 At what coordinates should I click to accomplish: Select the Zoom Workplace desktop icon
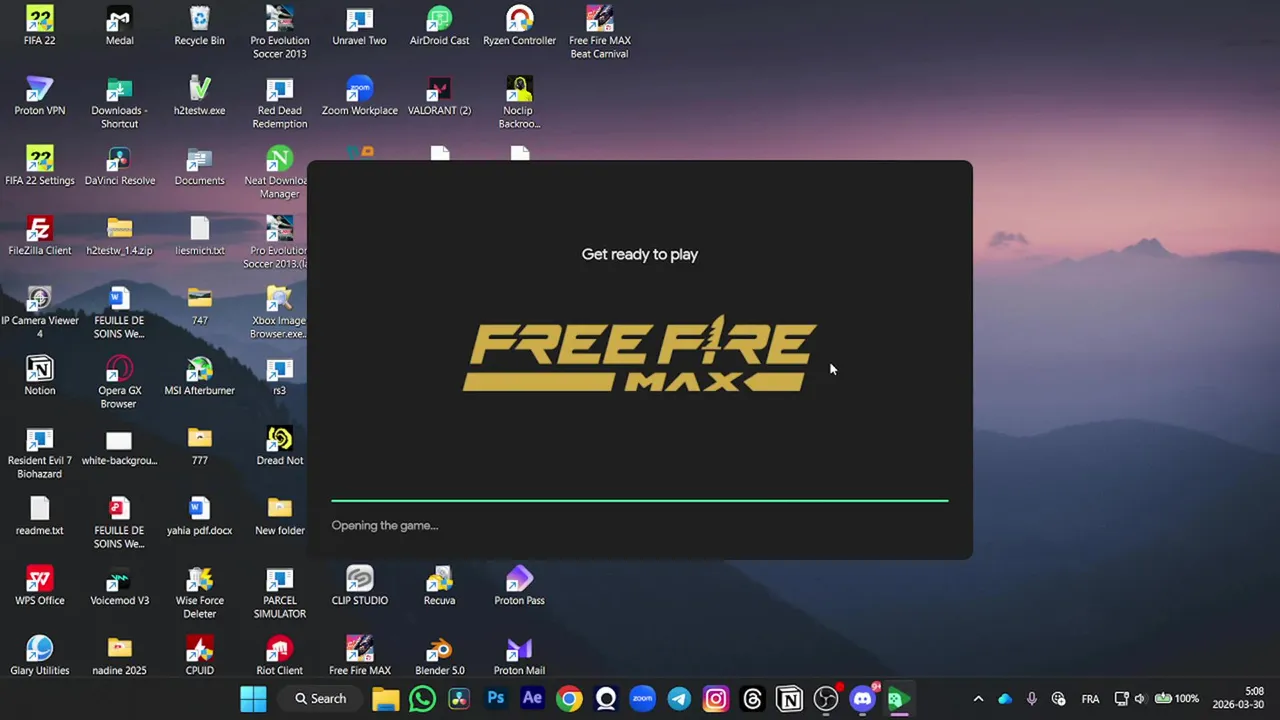pos(359,96)
